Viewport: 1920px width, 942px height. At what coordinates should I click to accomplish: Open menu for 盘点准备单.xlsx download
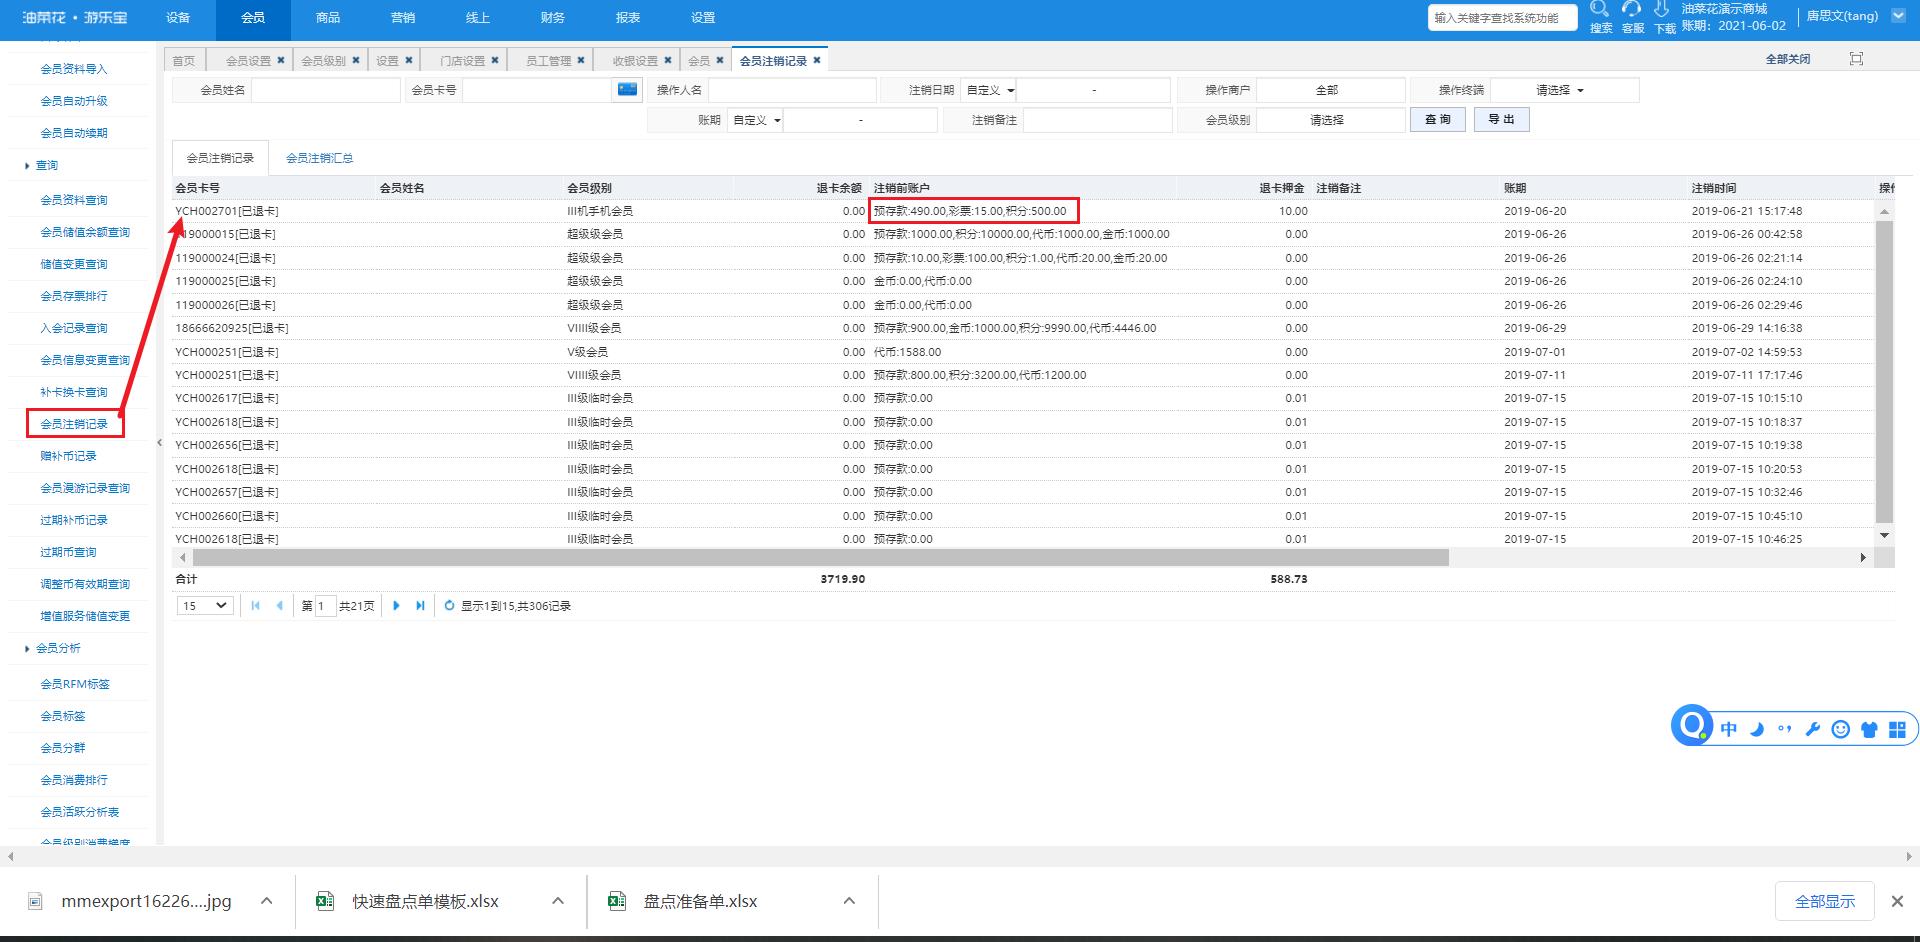coord(849,901)
